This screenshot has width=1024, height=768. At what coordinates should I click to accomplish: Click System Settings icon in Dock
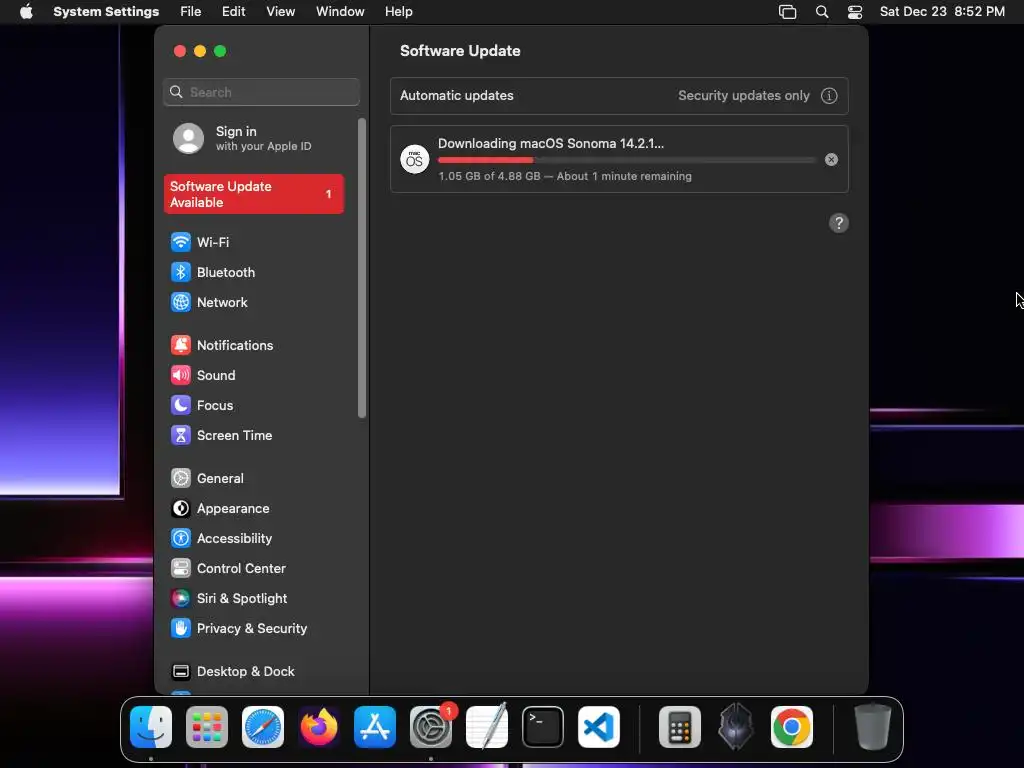pyautogui.click(x=431, y=727)
